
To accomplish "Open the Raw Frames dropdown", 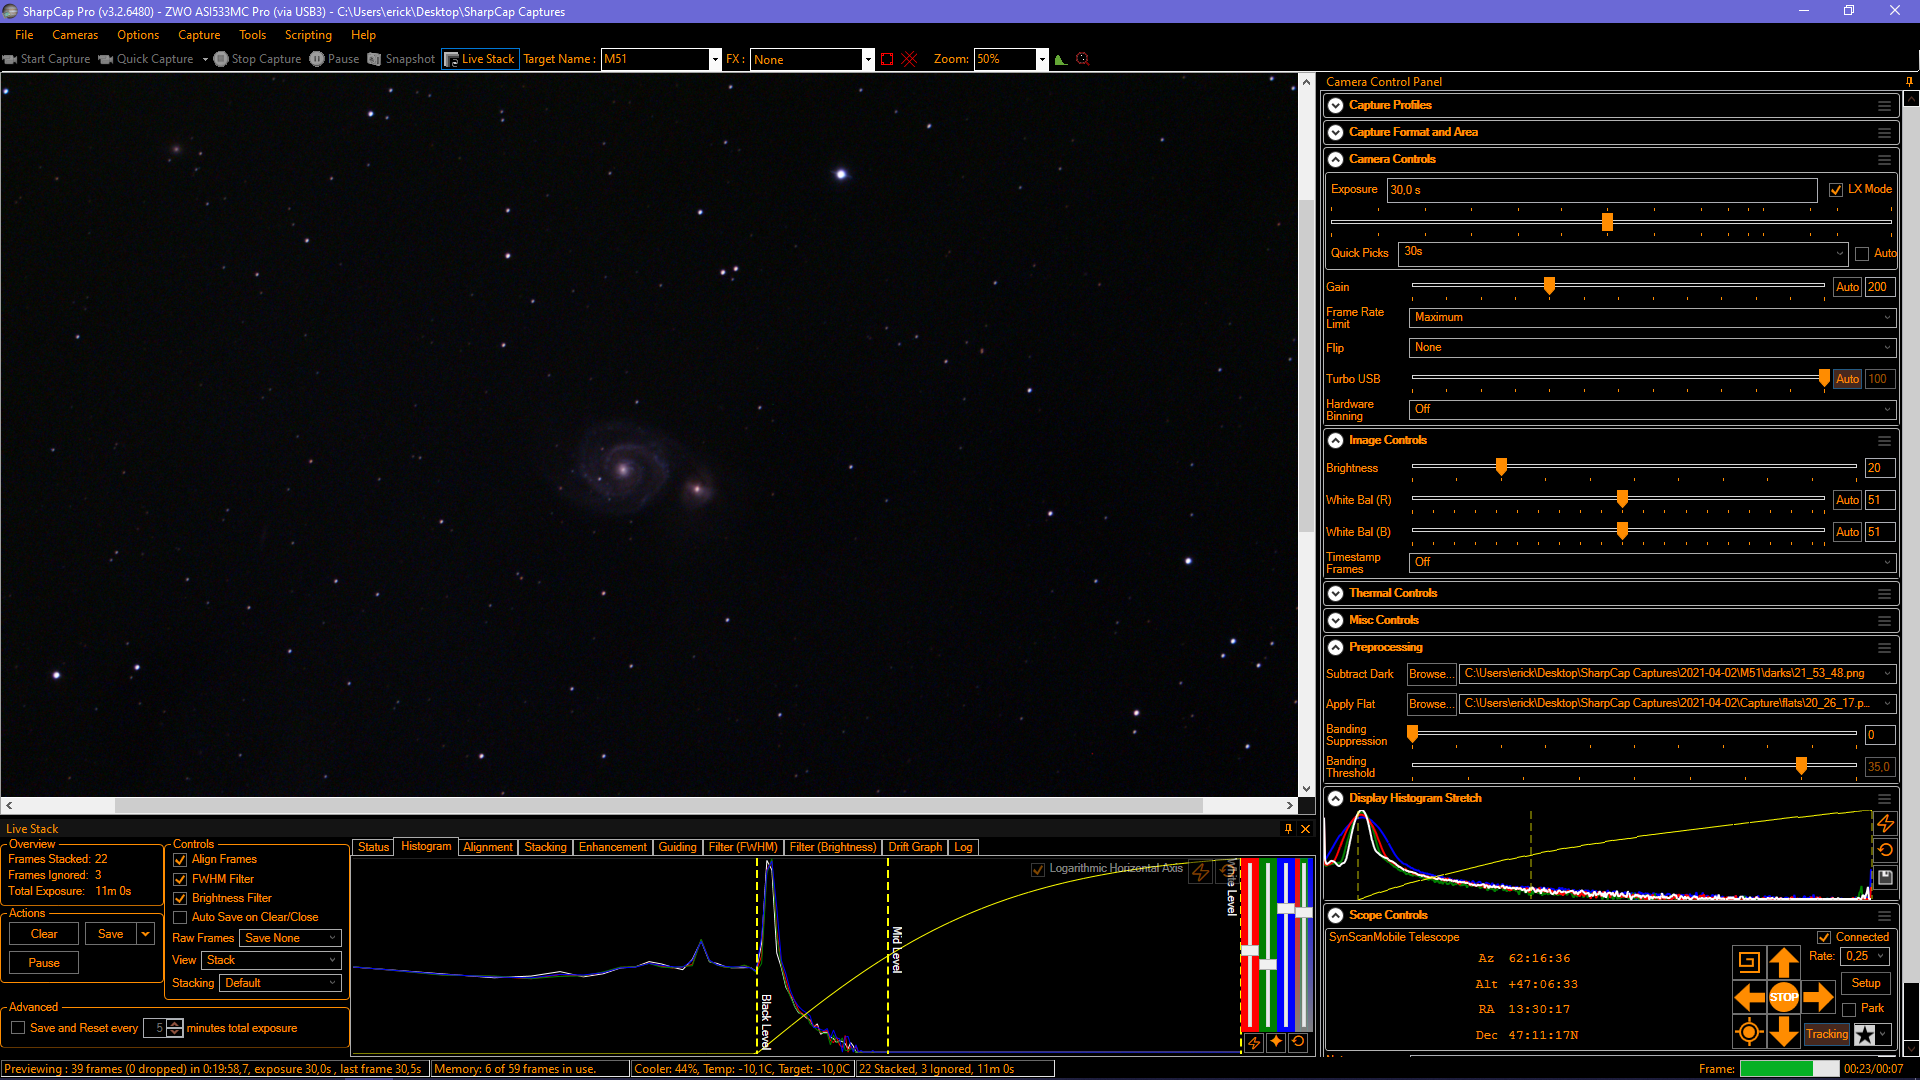I will tap(291, 938).
